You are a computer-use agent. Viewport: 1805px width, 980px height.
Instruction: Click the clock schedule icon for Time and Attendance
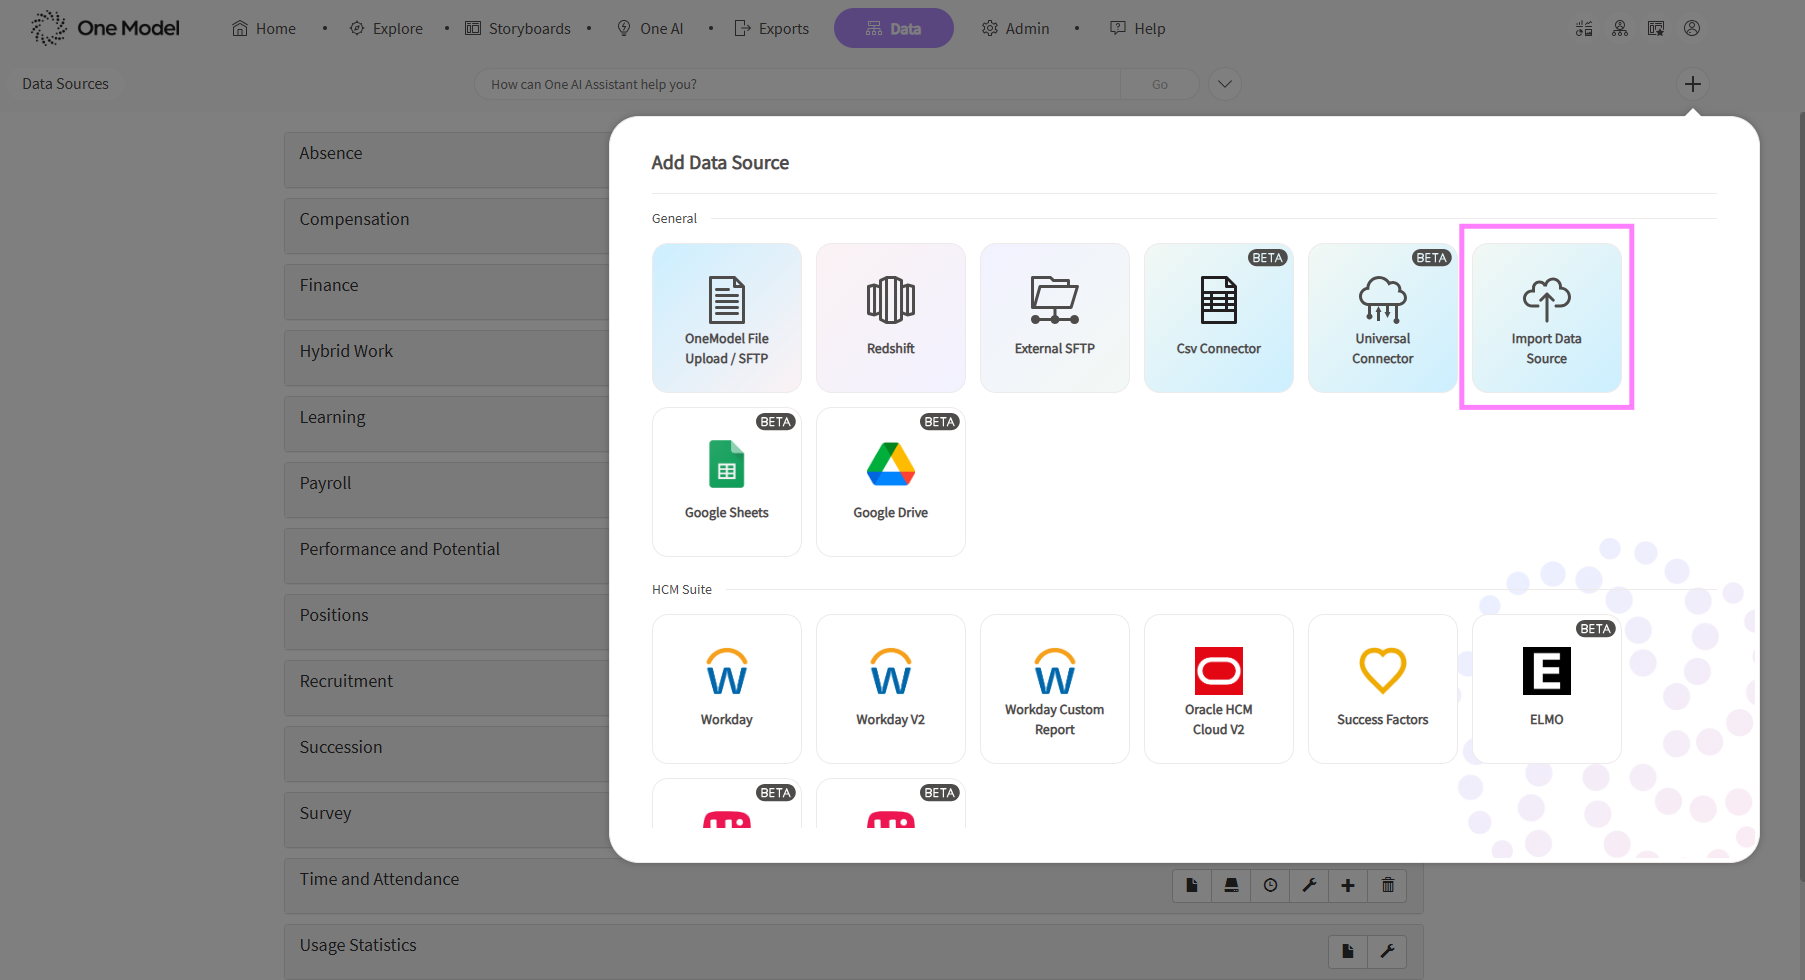(x=1270, y=885)
